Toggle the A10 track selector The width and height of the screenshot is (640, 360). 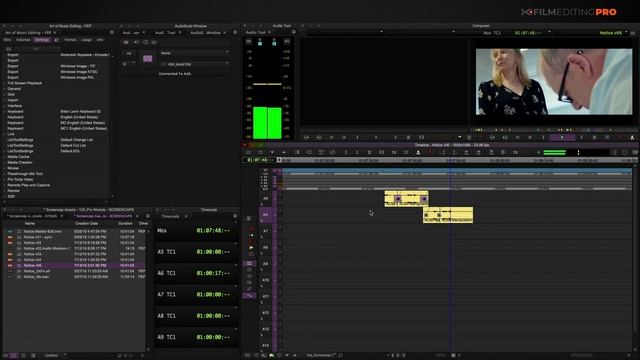pyautogui.click(x=265, y=280)
